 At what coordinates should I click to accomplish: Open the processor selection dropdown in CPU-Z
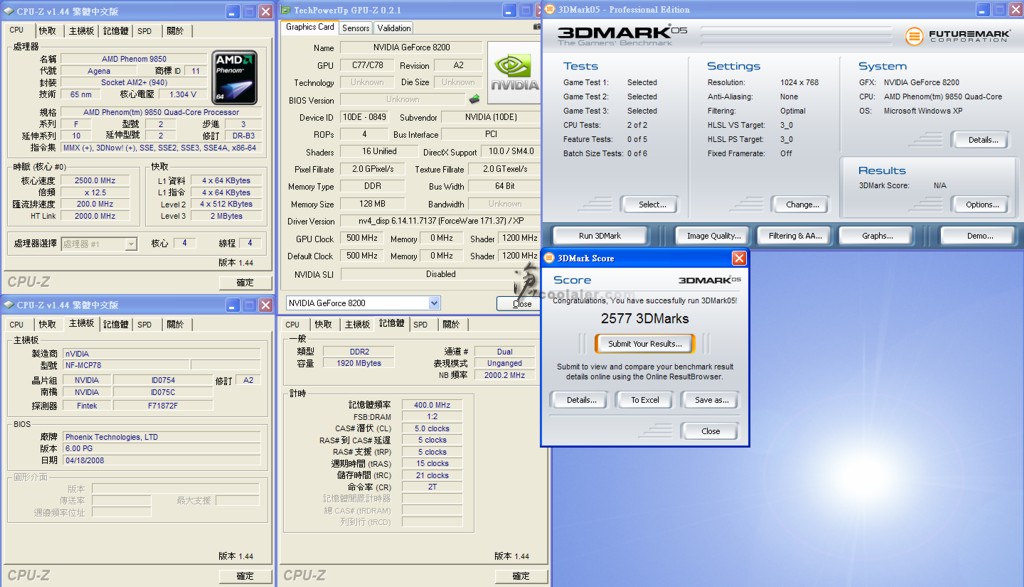131,244
